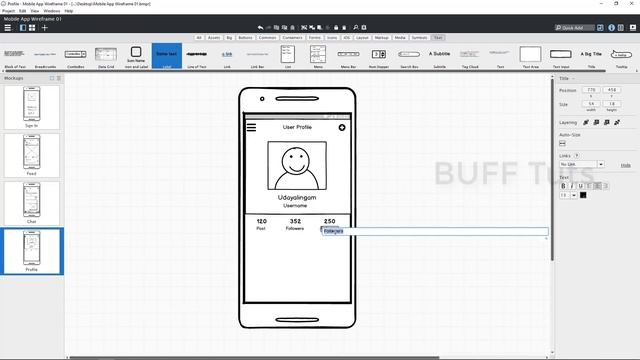Open the Edit menu
The width and height of the screenshot is (640, 360).
pos(22,11)
